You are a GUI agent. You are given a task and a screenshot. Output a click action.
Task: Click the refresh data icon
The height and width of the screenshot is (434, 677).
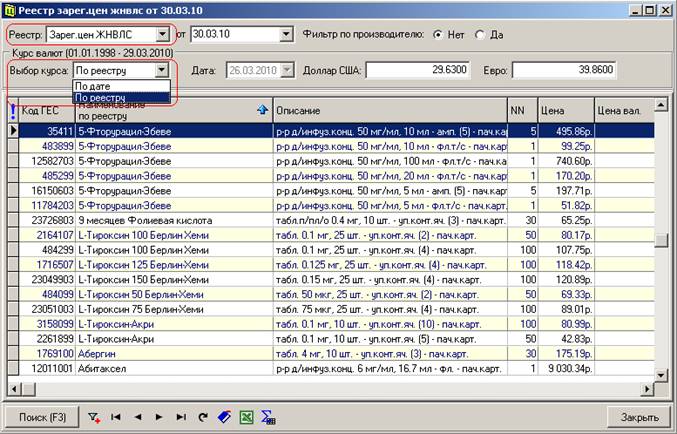tap(203, 416)
